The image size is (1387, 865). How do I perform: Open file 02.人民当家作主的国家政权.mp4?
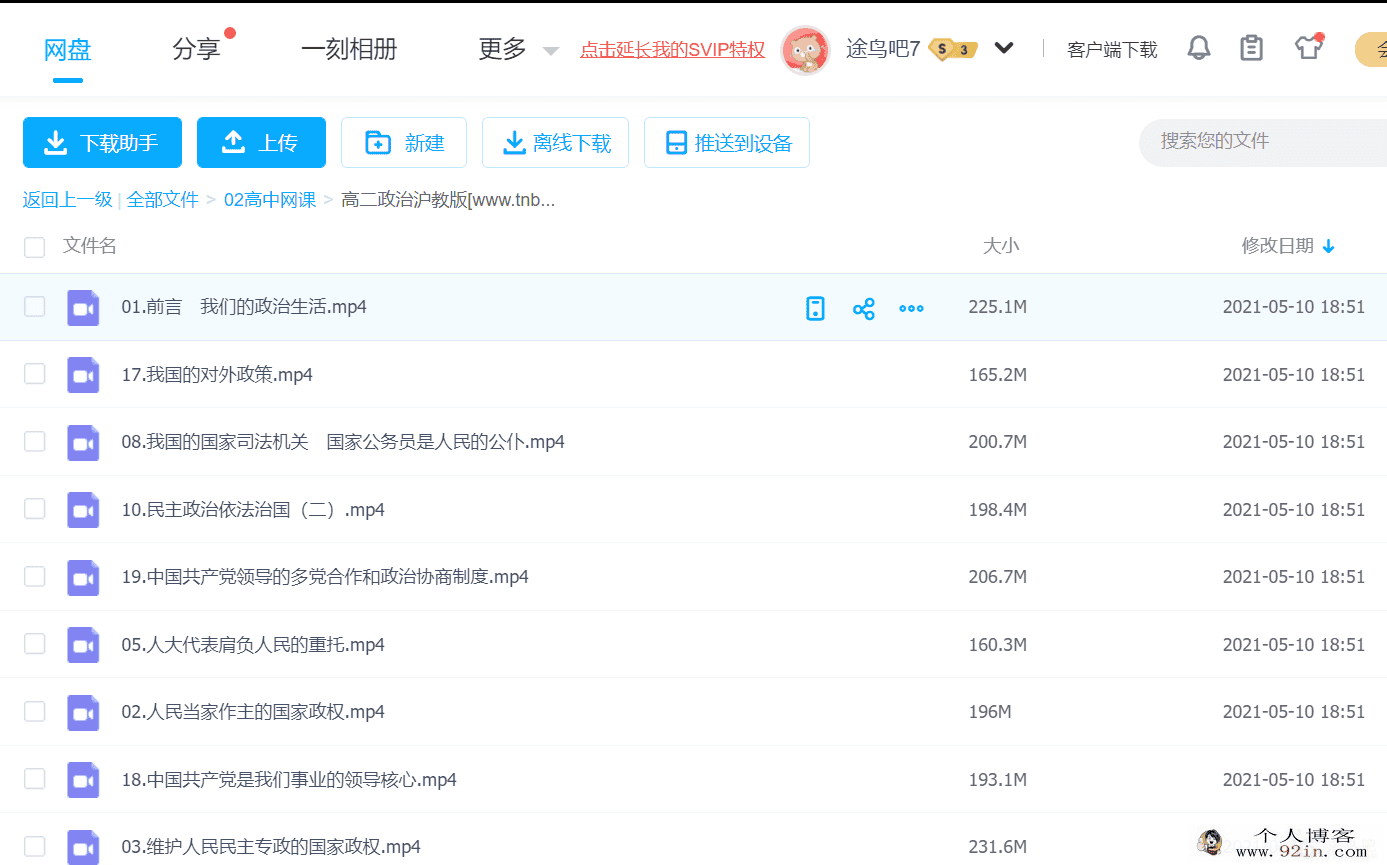point(253,712)
